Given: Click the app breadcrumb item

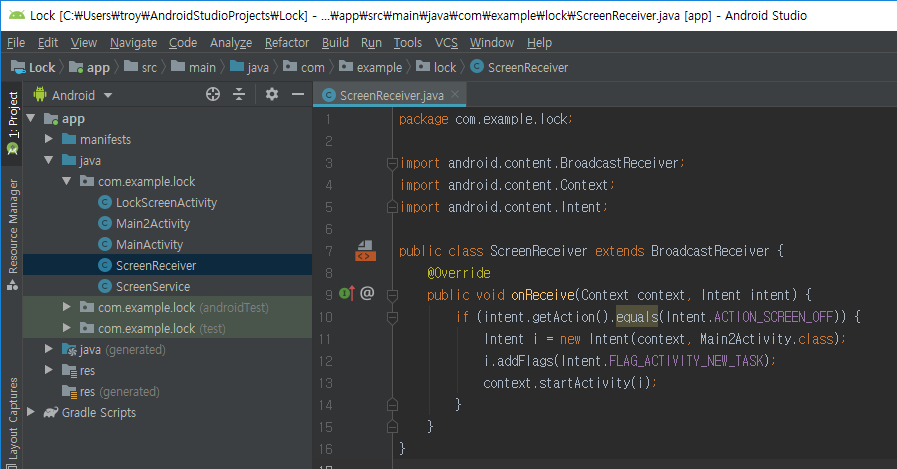Looking at the screenshot, I should point(90,67).
